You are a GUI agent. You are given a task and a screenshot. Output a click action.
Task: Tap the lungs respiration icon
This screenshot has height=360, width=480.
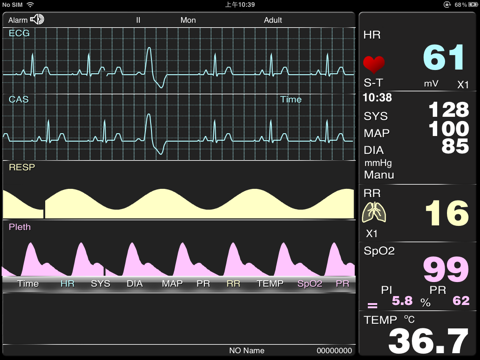click(x=374, y=213)
